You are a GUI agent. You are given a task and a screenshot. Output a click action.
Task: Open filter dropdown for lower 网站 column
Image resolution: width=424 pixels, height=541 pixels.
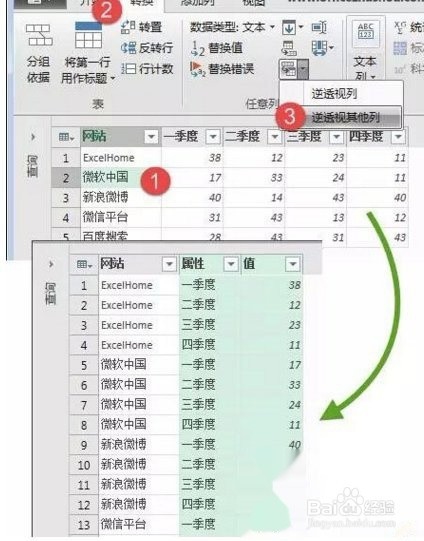169,264
